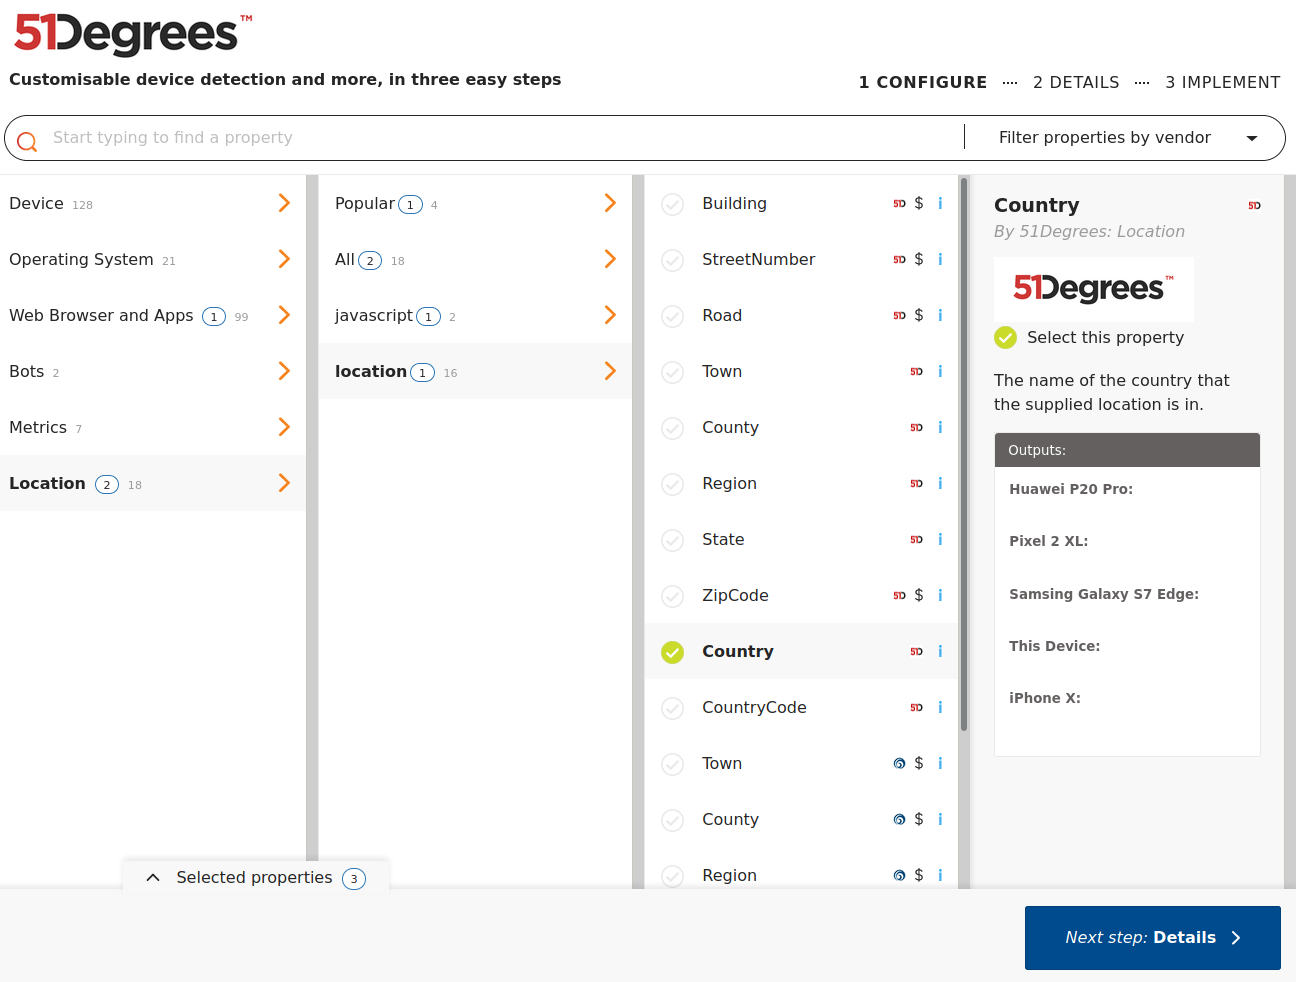Click the 51Degrees logo in Country detail panel
The image size is (1296, 982).
pyautogui.click(x=1094, y=288)
